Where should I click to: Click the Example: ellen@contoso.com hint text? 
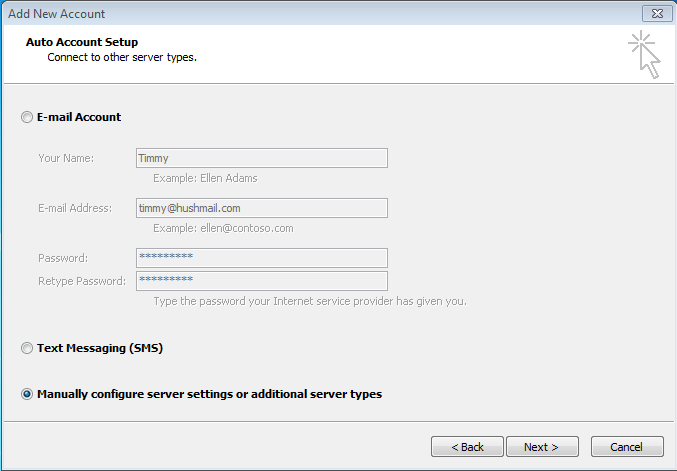tap(223, 228)
